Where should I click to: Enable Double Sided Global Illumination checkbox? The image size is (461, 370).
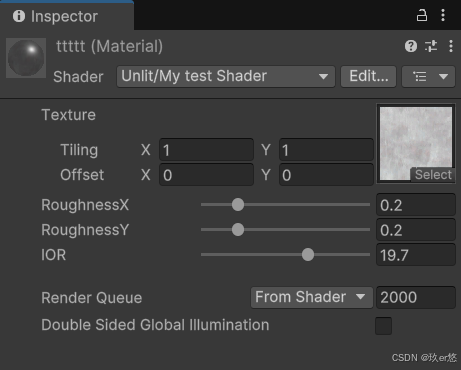coord(383,326)
